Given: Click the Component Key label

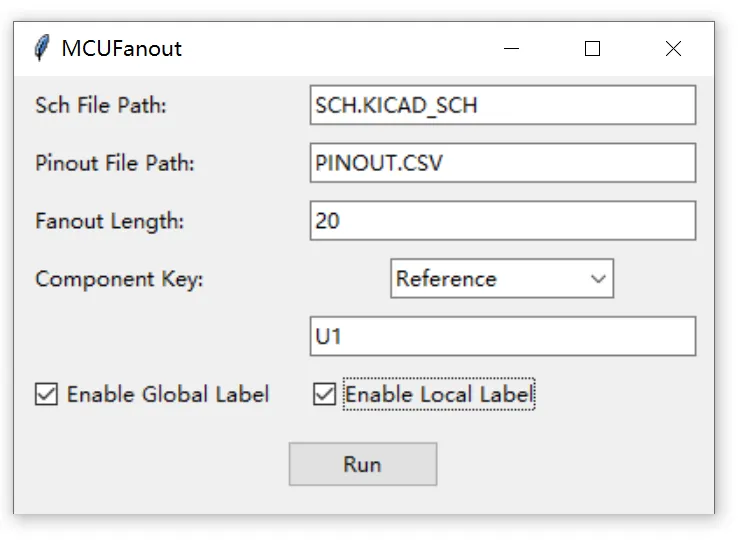Looking at the screenshot, I should tap(119, 279).
